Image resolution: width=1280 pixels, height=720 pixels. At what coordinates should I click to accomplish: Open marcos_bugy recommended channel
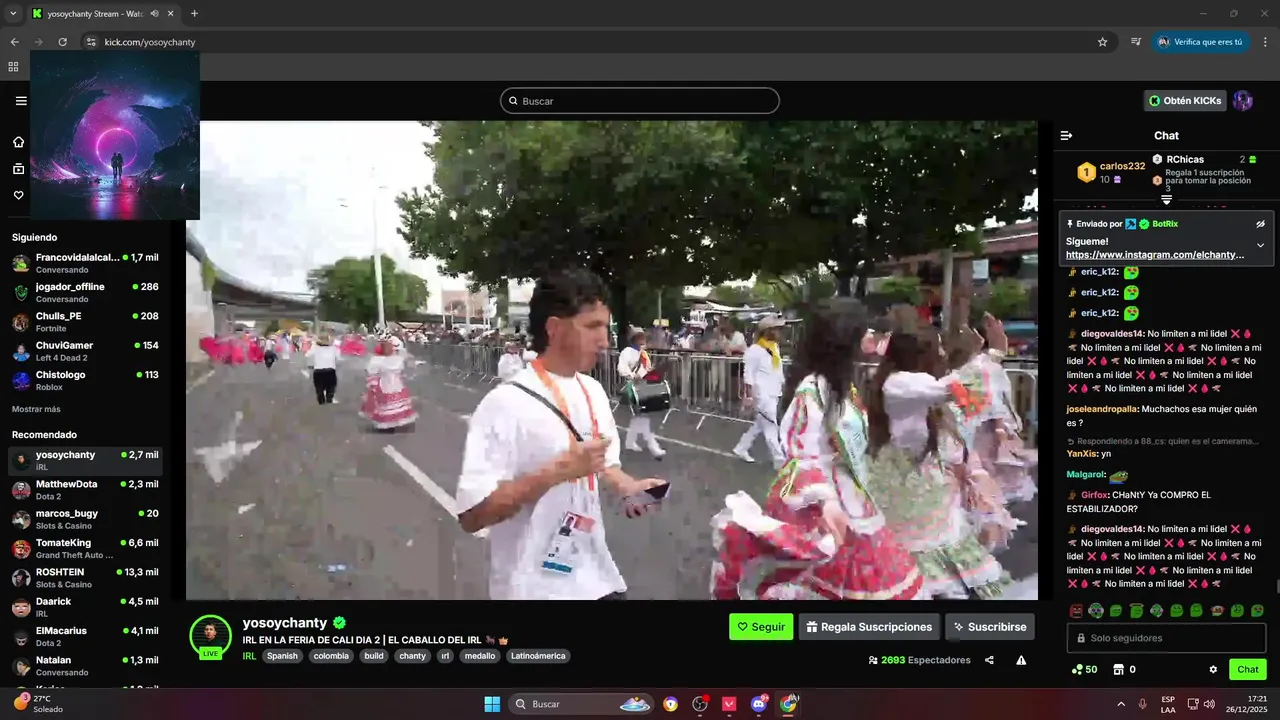pyautogui.click(x=85, y=519)
